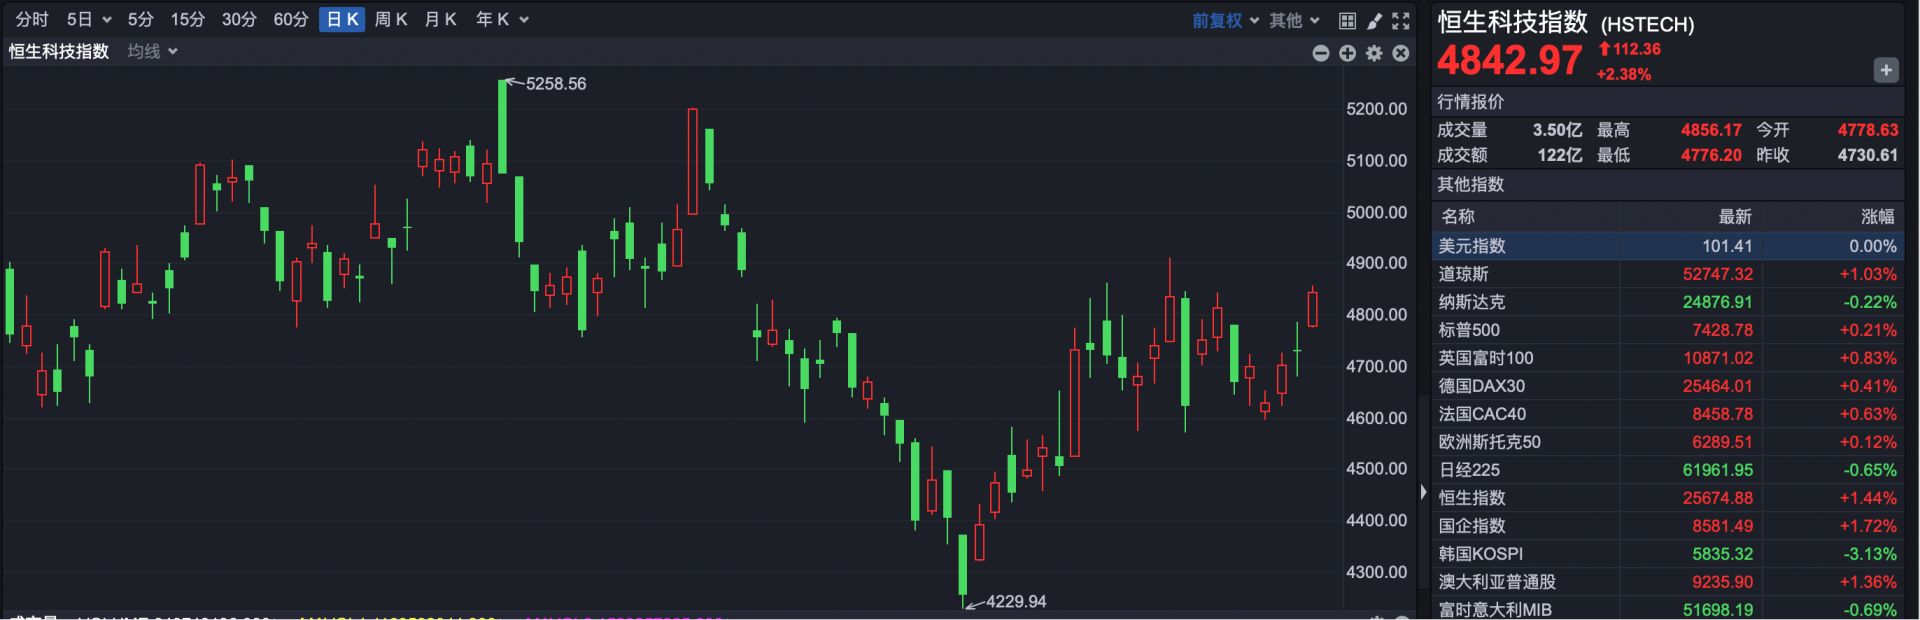The width and height of the screenshot is (1920, 620).
Task: Click the +2.38% change percentage
Action: (1624, 74)
